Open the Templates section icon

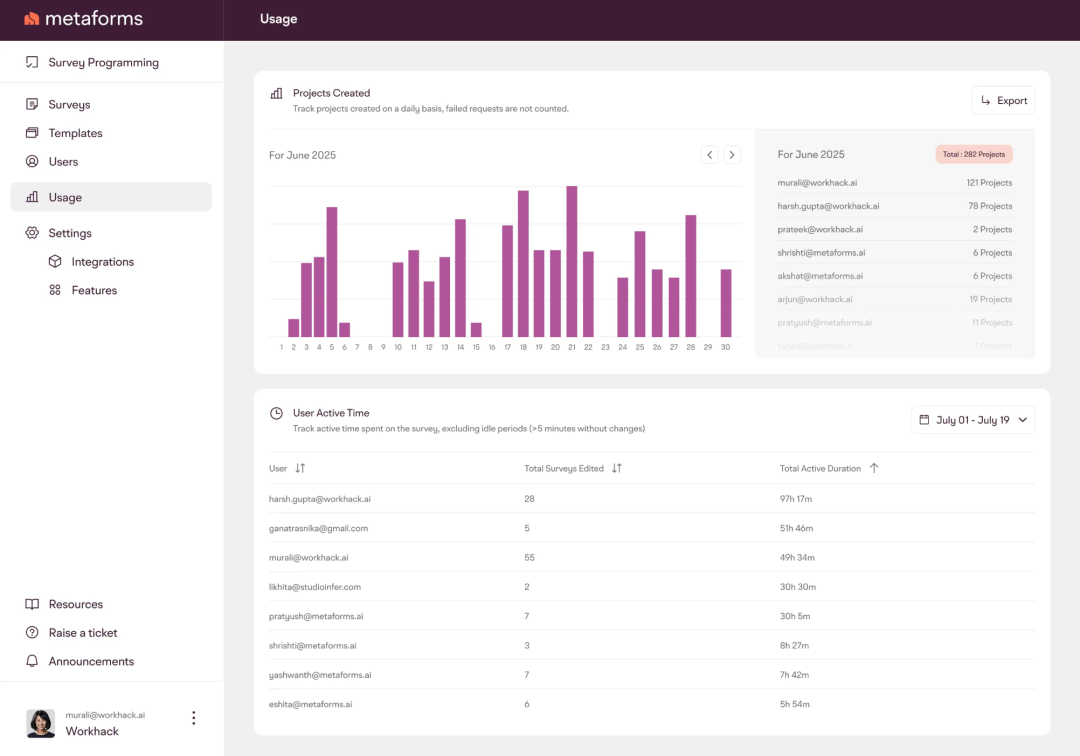coord(32,133)
